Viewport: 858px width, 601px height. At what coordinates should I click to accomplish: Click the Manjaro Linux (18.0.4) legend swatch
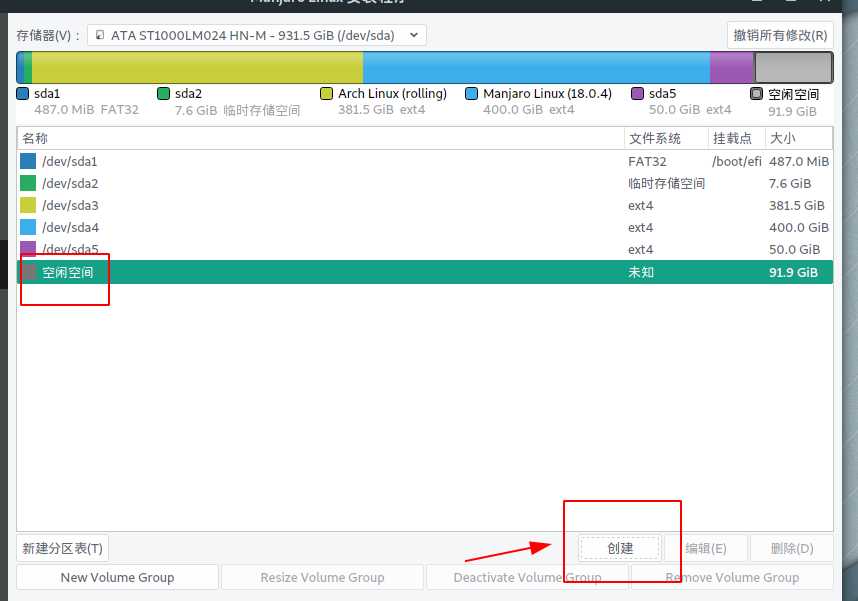471,94
